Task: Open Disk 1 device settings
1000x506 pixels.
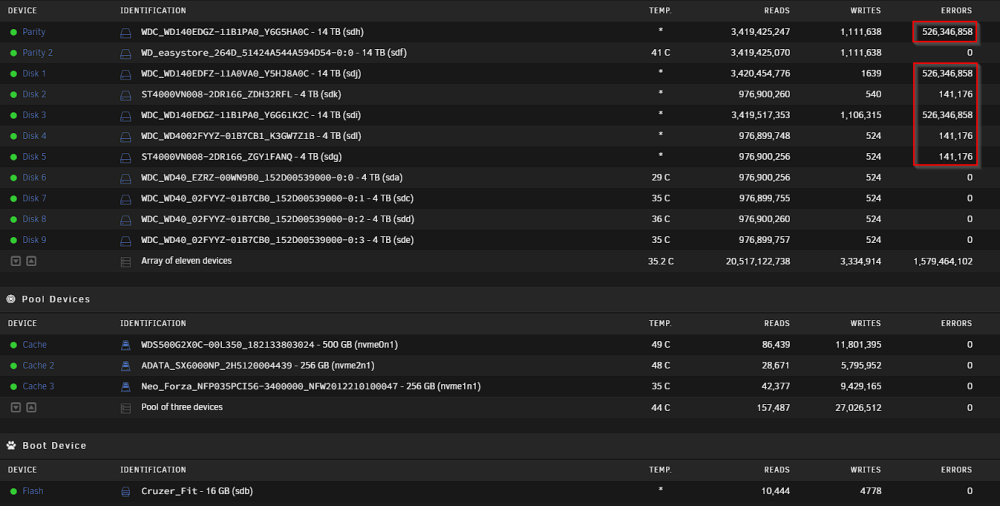Action: [x=34, y=73]
